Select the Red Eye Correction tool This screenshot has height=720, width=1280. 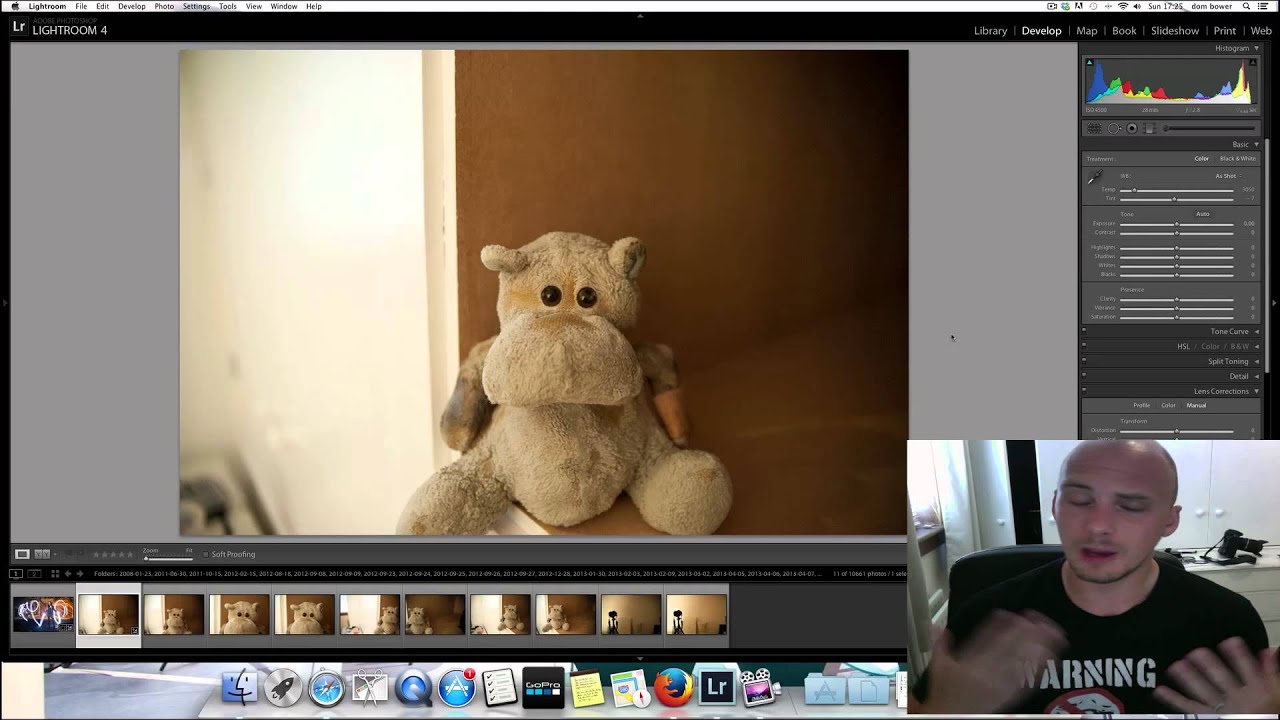tap(1132, 129)
